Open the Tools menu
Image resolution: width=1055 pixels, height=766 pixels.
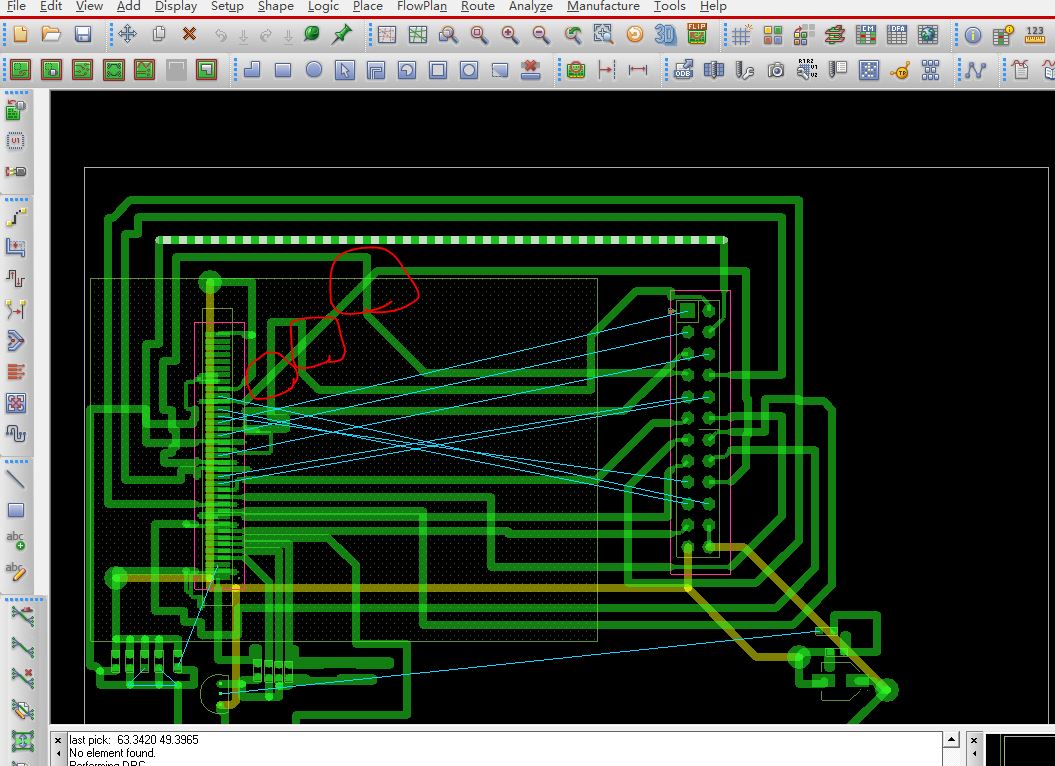(x=669, y=6)
